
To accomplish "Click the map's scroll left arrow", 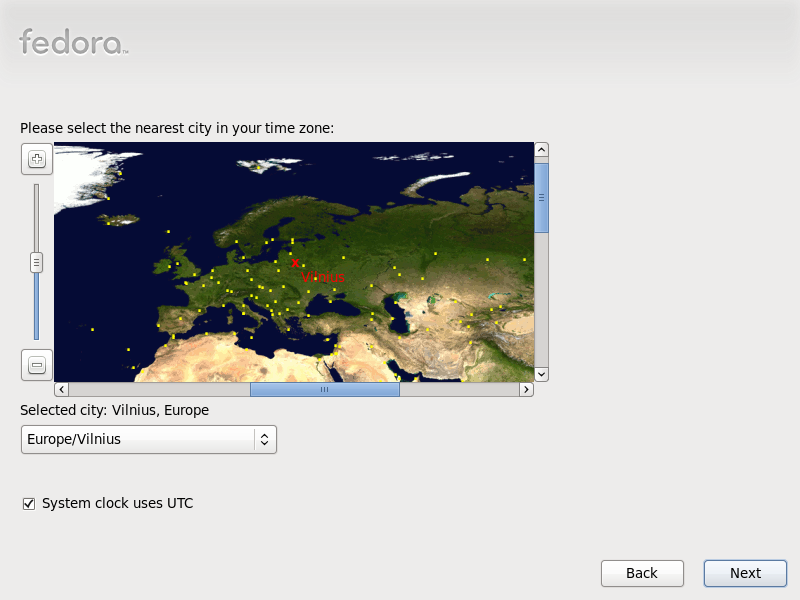I will [61, 389].
